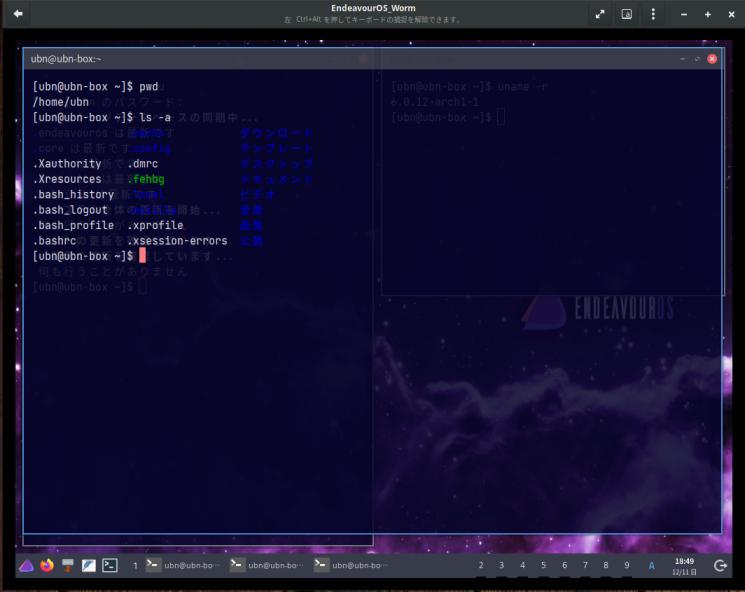Viewport: 745px width, 592px height.
Task: Switch to workspace 3
Action: (501, 565)
